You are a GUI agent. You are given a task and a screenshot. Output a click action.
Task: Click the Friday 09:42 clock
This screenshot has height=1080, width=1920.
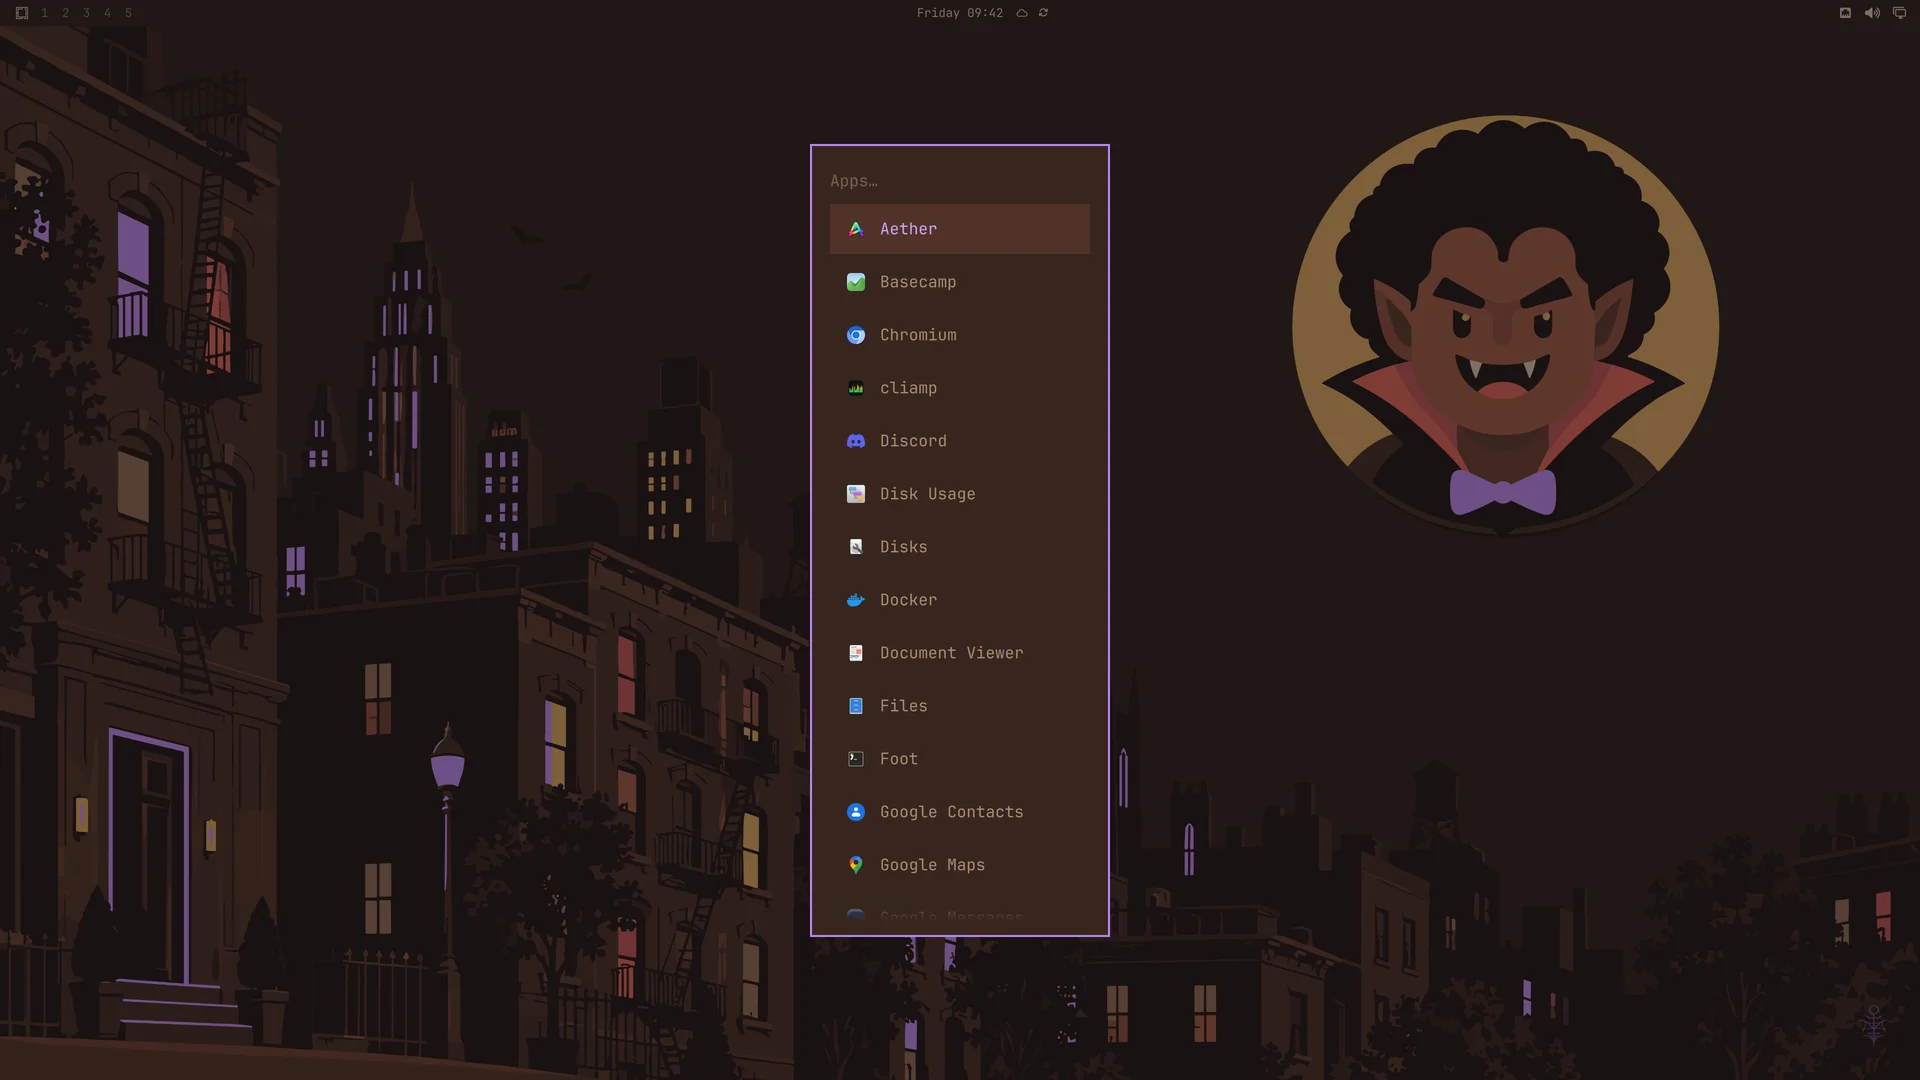[x=959, y=13]
